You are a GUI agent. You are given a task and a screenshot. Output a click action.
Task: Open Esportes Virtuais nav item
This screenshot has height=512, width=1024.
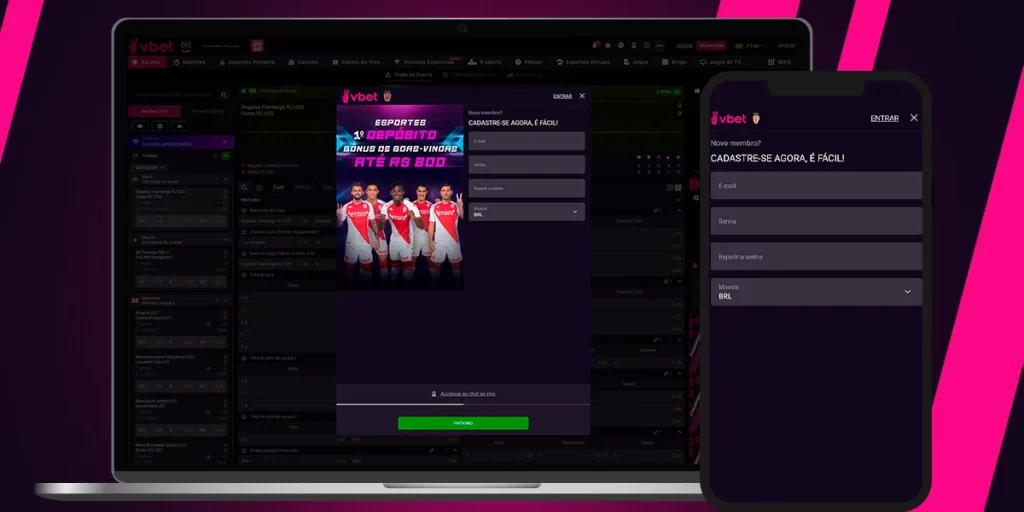[583, 62]
